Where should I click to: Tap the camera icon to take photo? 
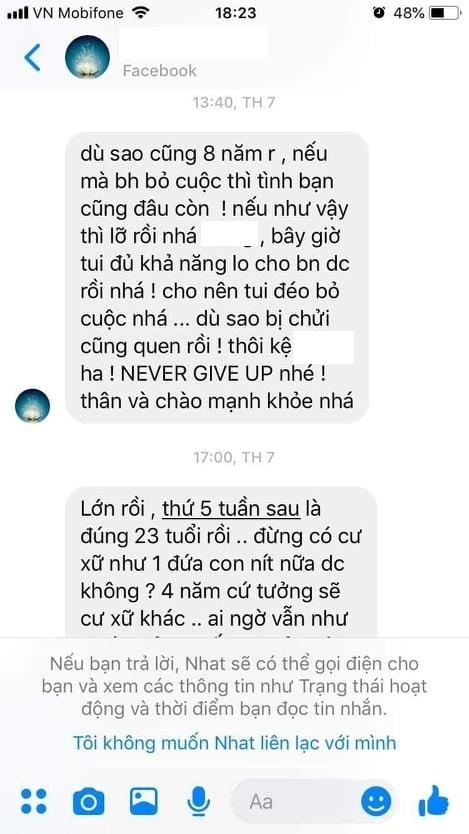[x=88, y=802]
